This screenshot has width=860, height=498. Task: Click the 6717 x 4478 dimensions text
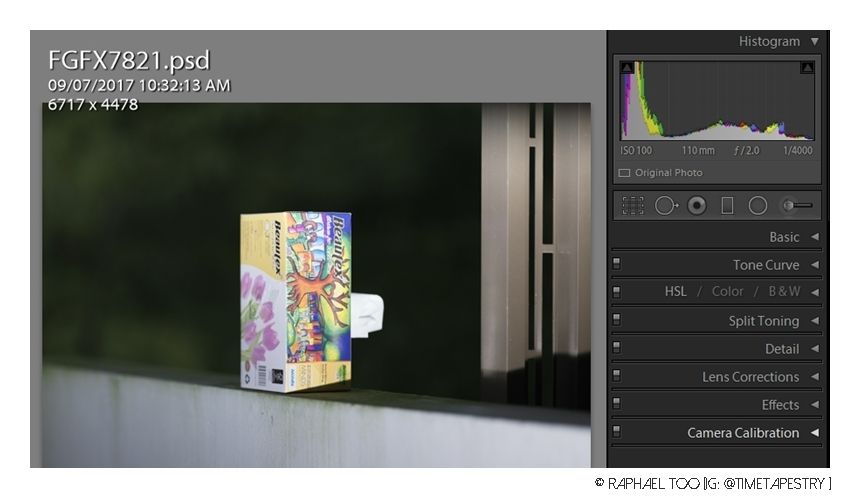point(93,104)
